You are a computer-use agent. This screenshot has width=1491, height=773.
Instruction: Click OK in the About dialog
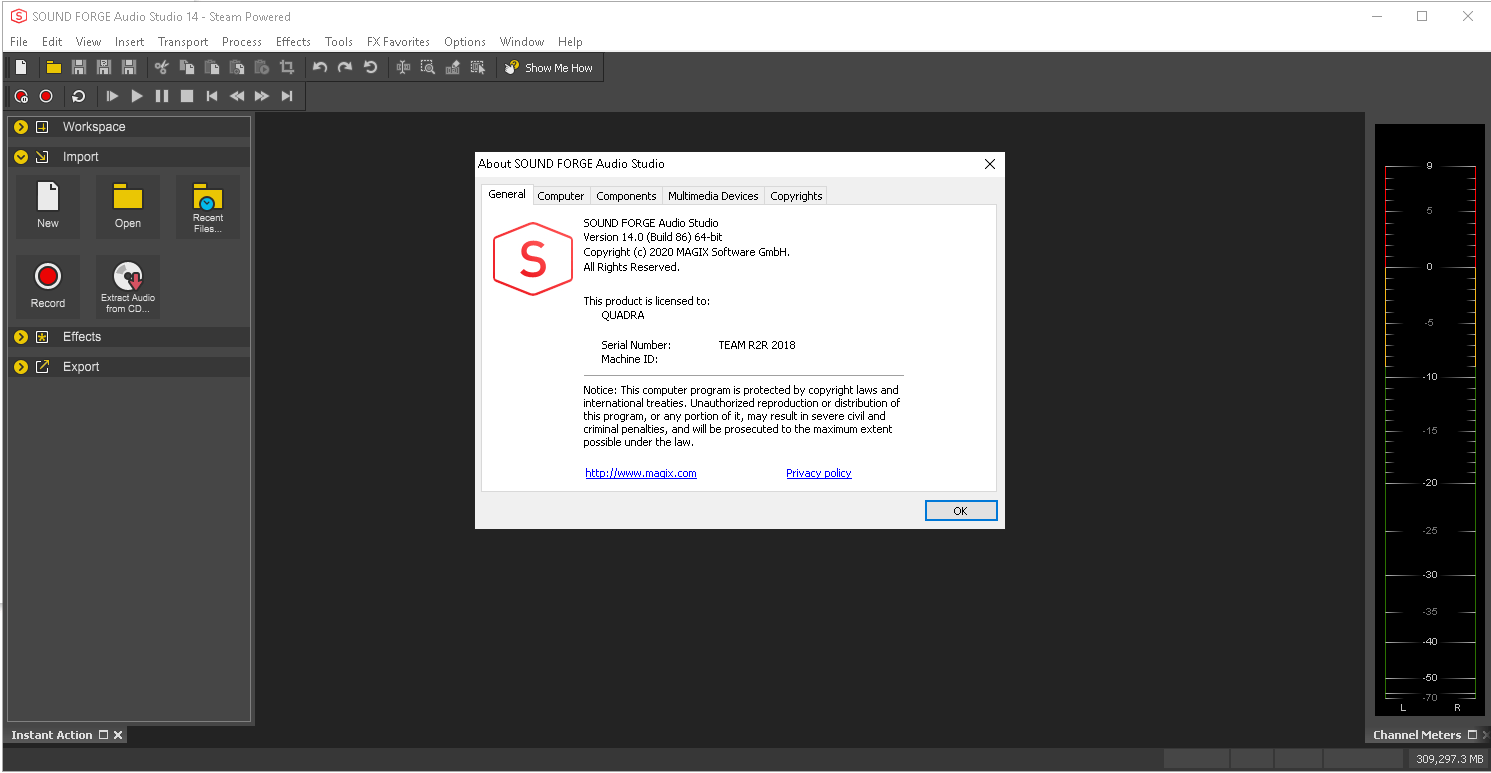[x=960, y=511]
